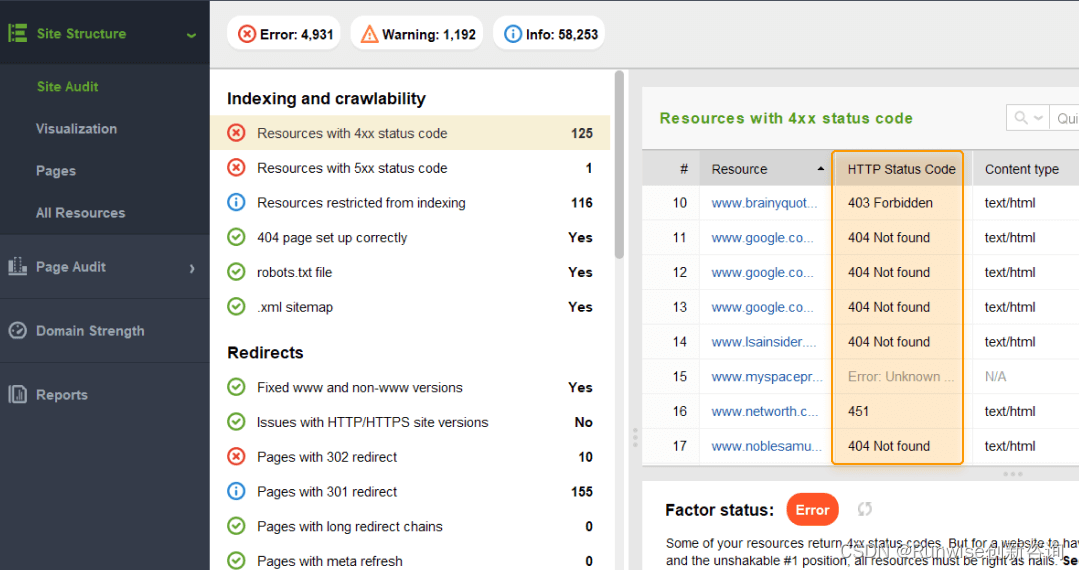Select Resources restricted from indexing row

[410, 202]
